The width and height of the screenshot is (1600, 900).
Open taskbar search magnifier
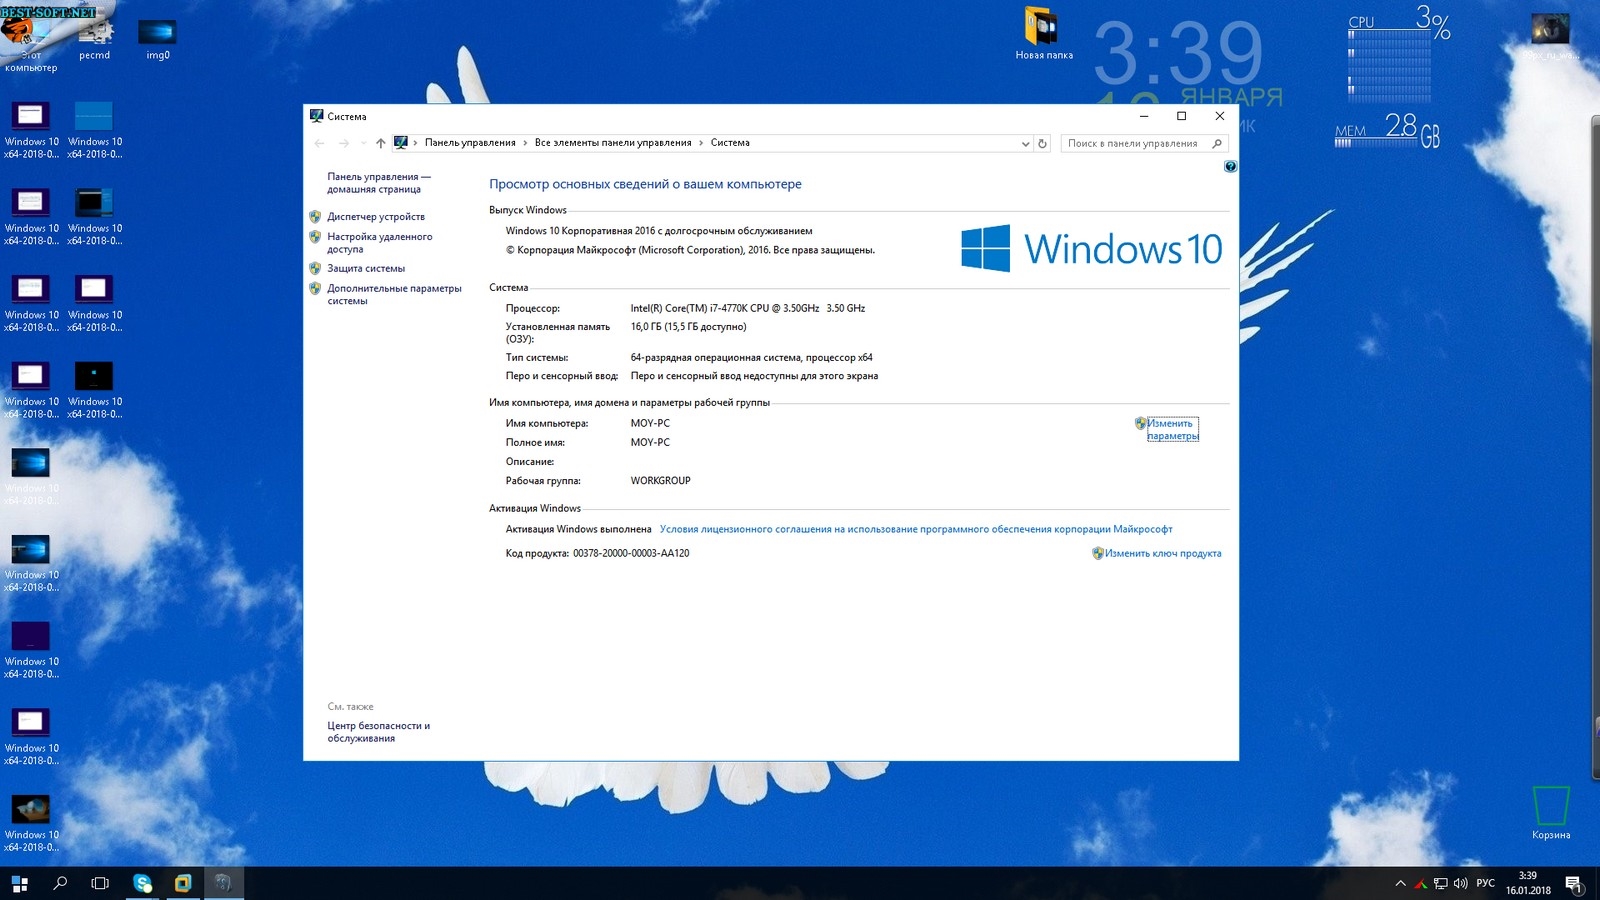point(60,883)
